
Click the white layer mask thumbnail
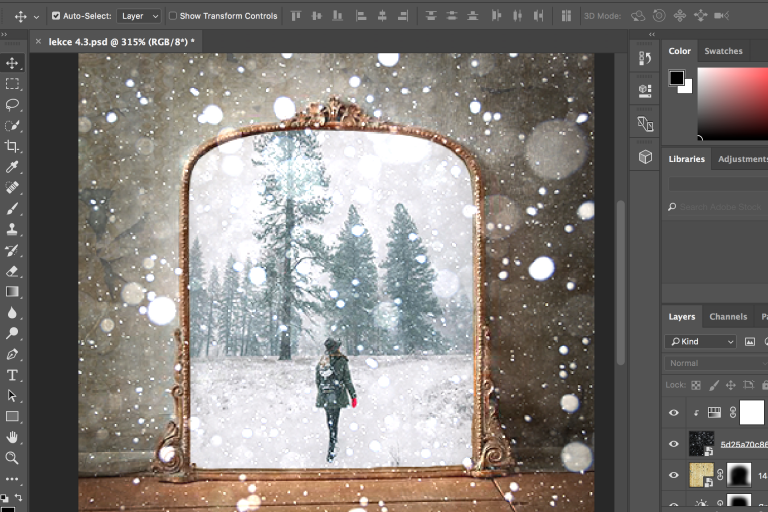tap(751, 412)
